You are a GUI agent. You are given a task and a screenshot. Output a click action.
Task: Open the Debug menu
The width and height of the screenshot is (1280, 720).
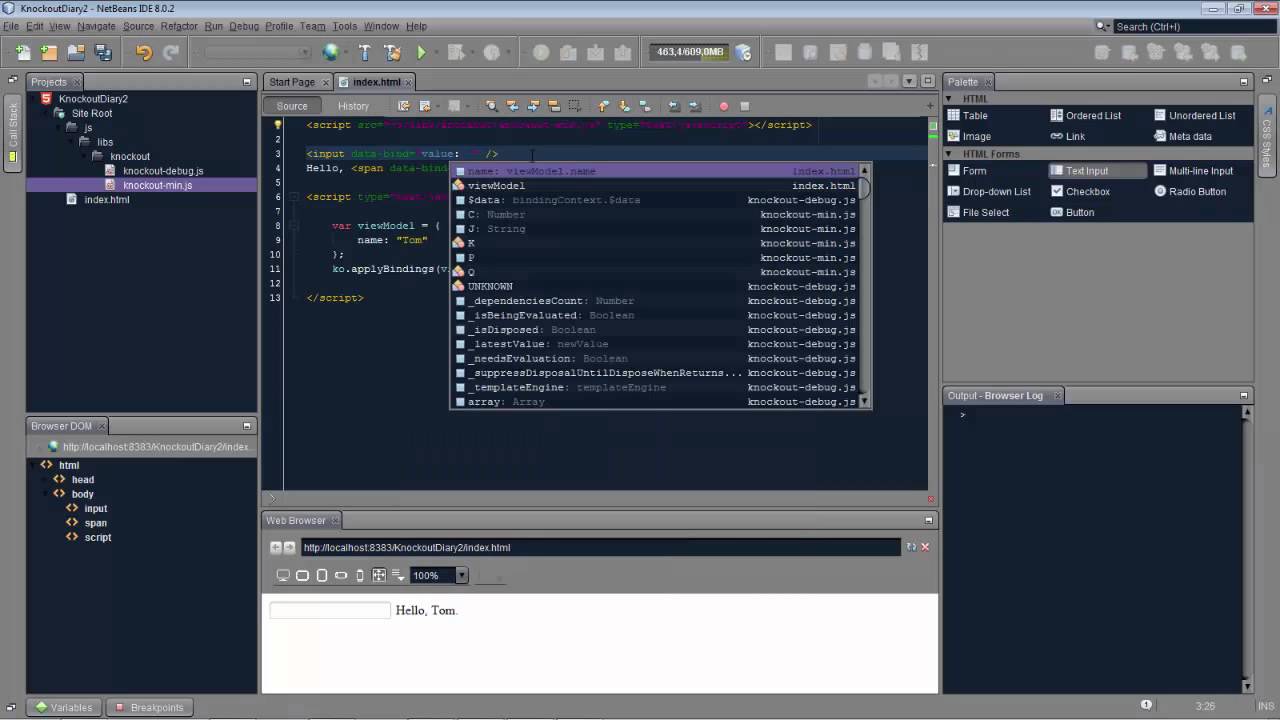tap(243, 26)
